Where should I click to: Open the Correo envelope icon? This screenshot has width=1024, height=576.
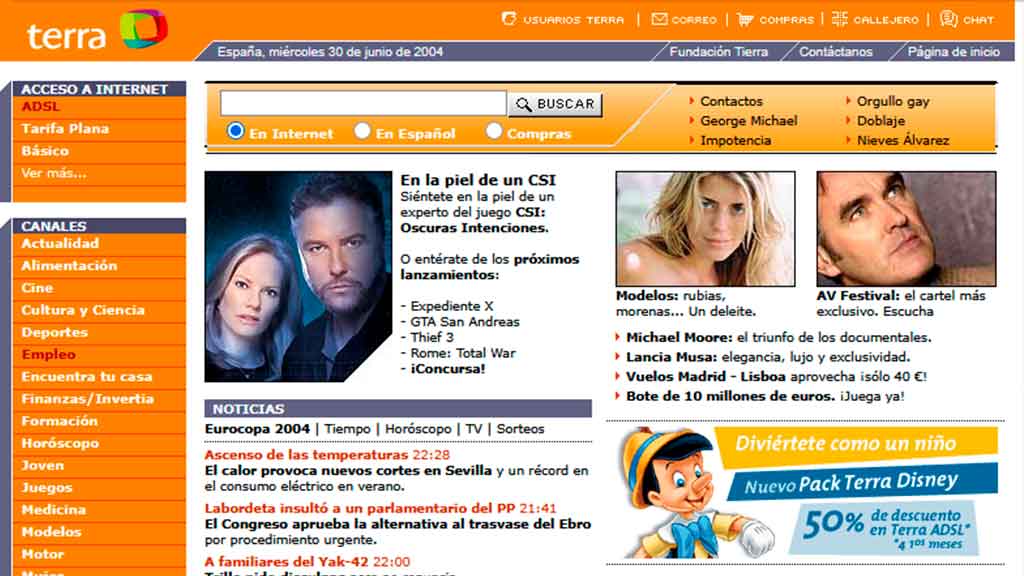click(x=659, y=19)
